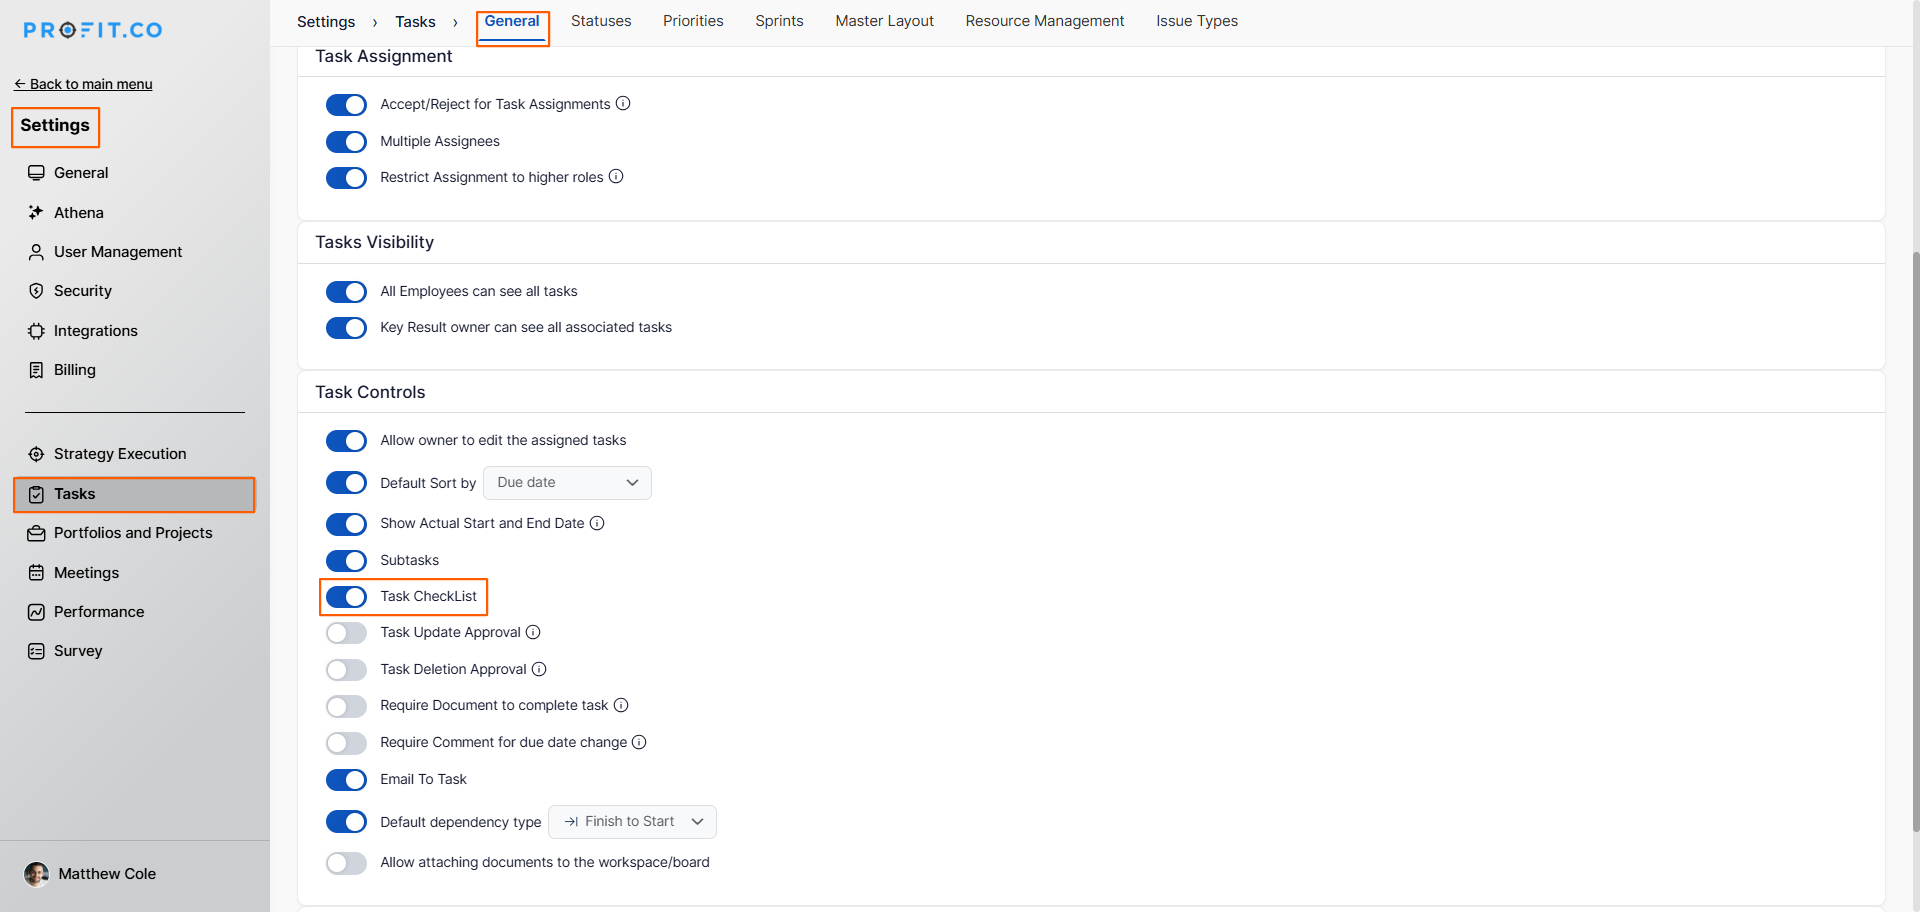
Task: Go to the Sprints tab
Action: tap(779, 21)
